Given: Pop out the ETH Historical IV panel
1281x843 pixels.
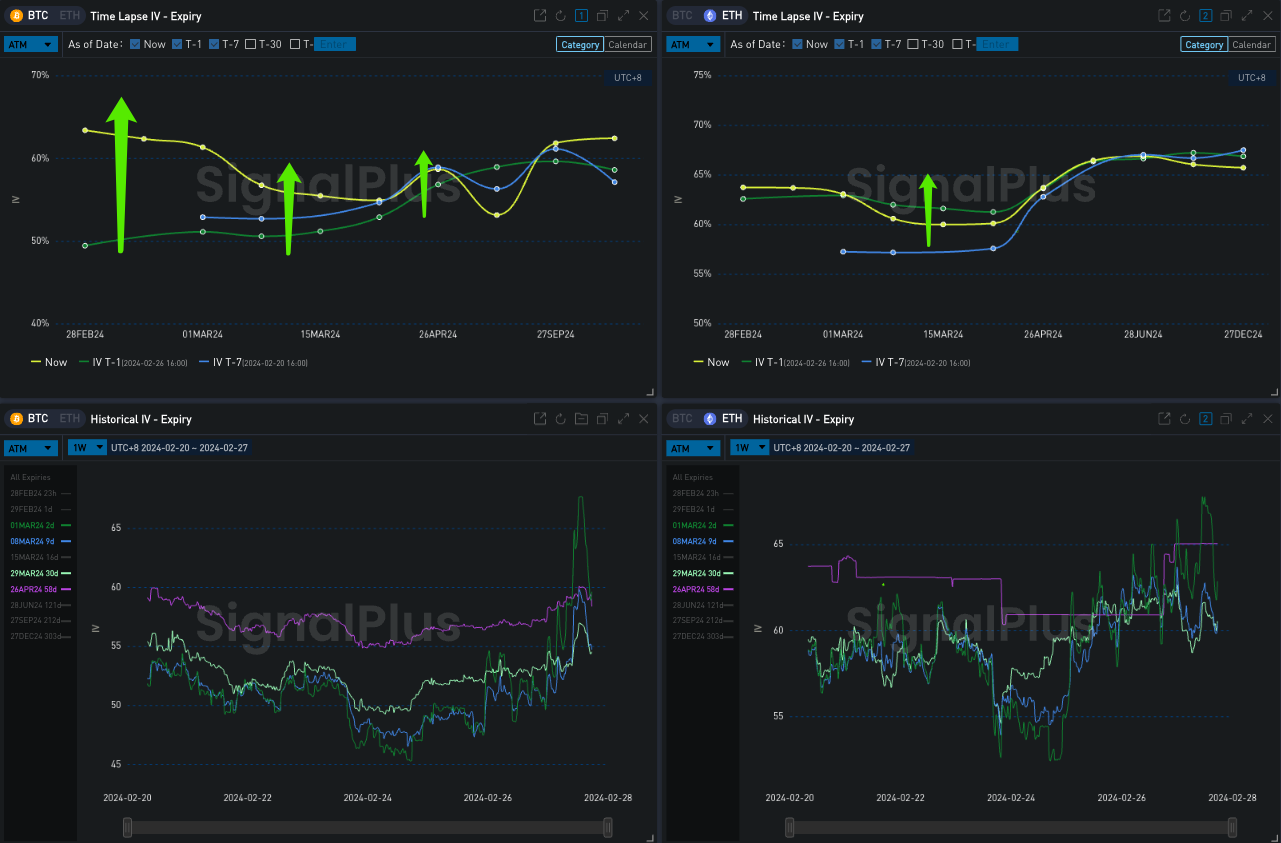Looking at the screenshot, I should (x=1164, y=419).
